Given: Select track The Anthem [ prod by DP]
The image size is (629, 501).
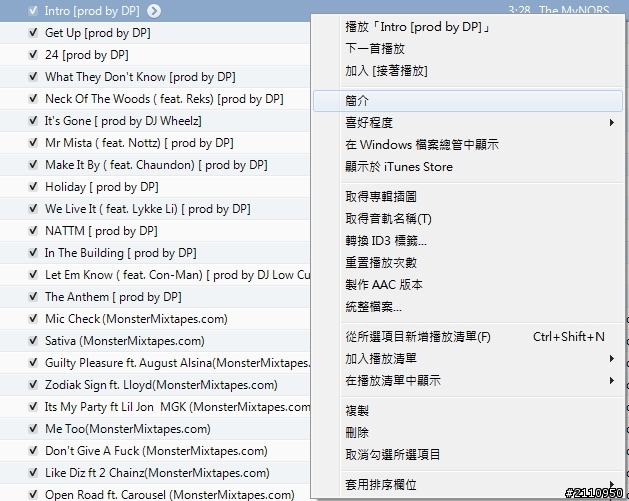Looking at the screenshot, I should [x=113, y=297].
